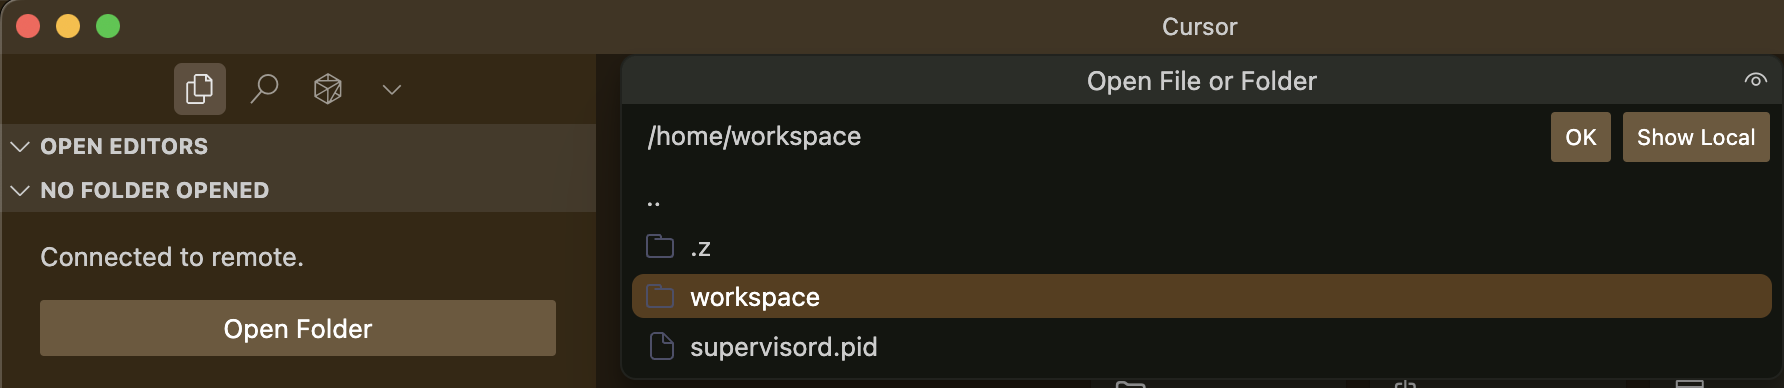Confirm the path with OK

1581,137
